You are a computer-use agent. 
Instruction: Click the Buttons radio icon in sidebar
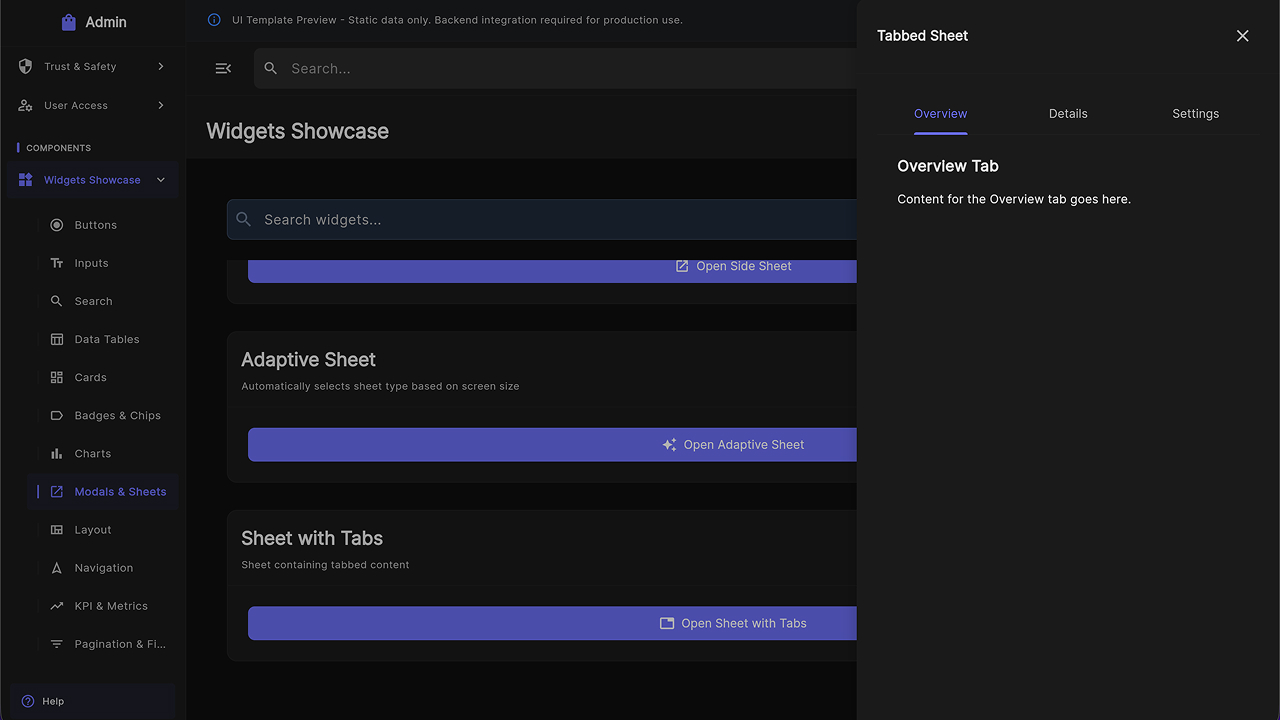pyautogui.click(x=57, y=225)
